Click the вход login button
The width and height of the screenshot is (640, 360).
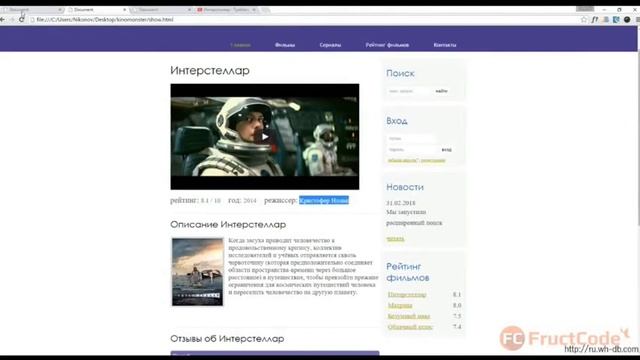click(x=447, y=150)
